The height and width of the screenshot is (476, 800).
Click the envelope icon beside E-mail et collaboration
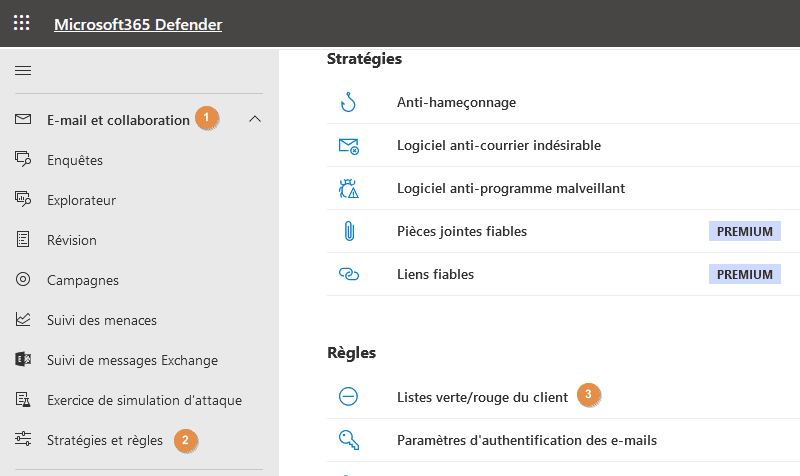coord(23,119)
